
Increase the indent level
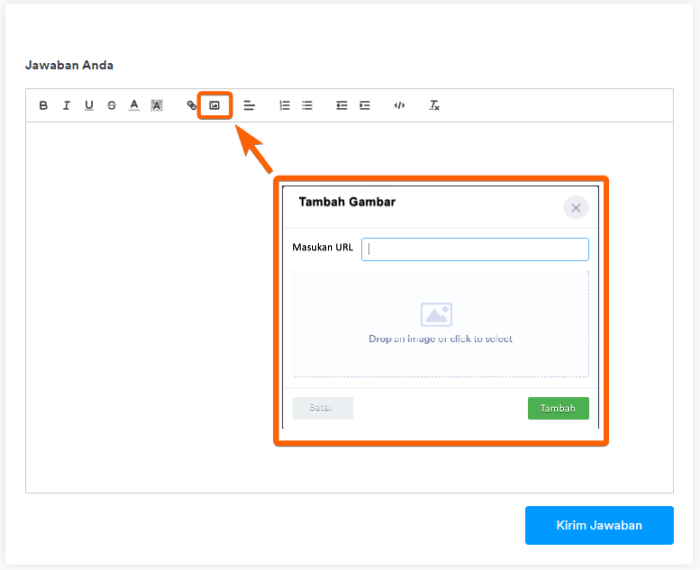[x=364, y=105]
